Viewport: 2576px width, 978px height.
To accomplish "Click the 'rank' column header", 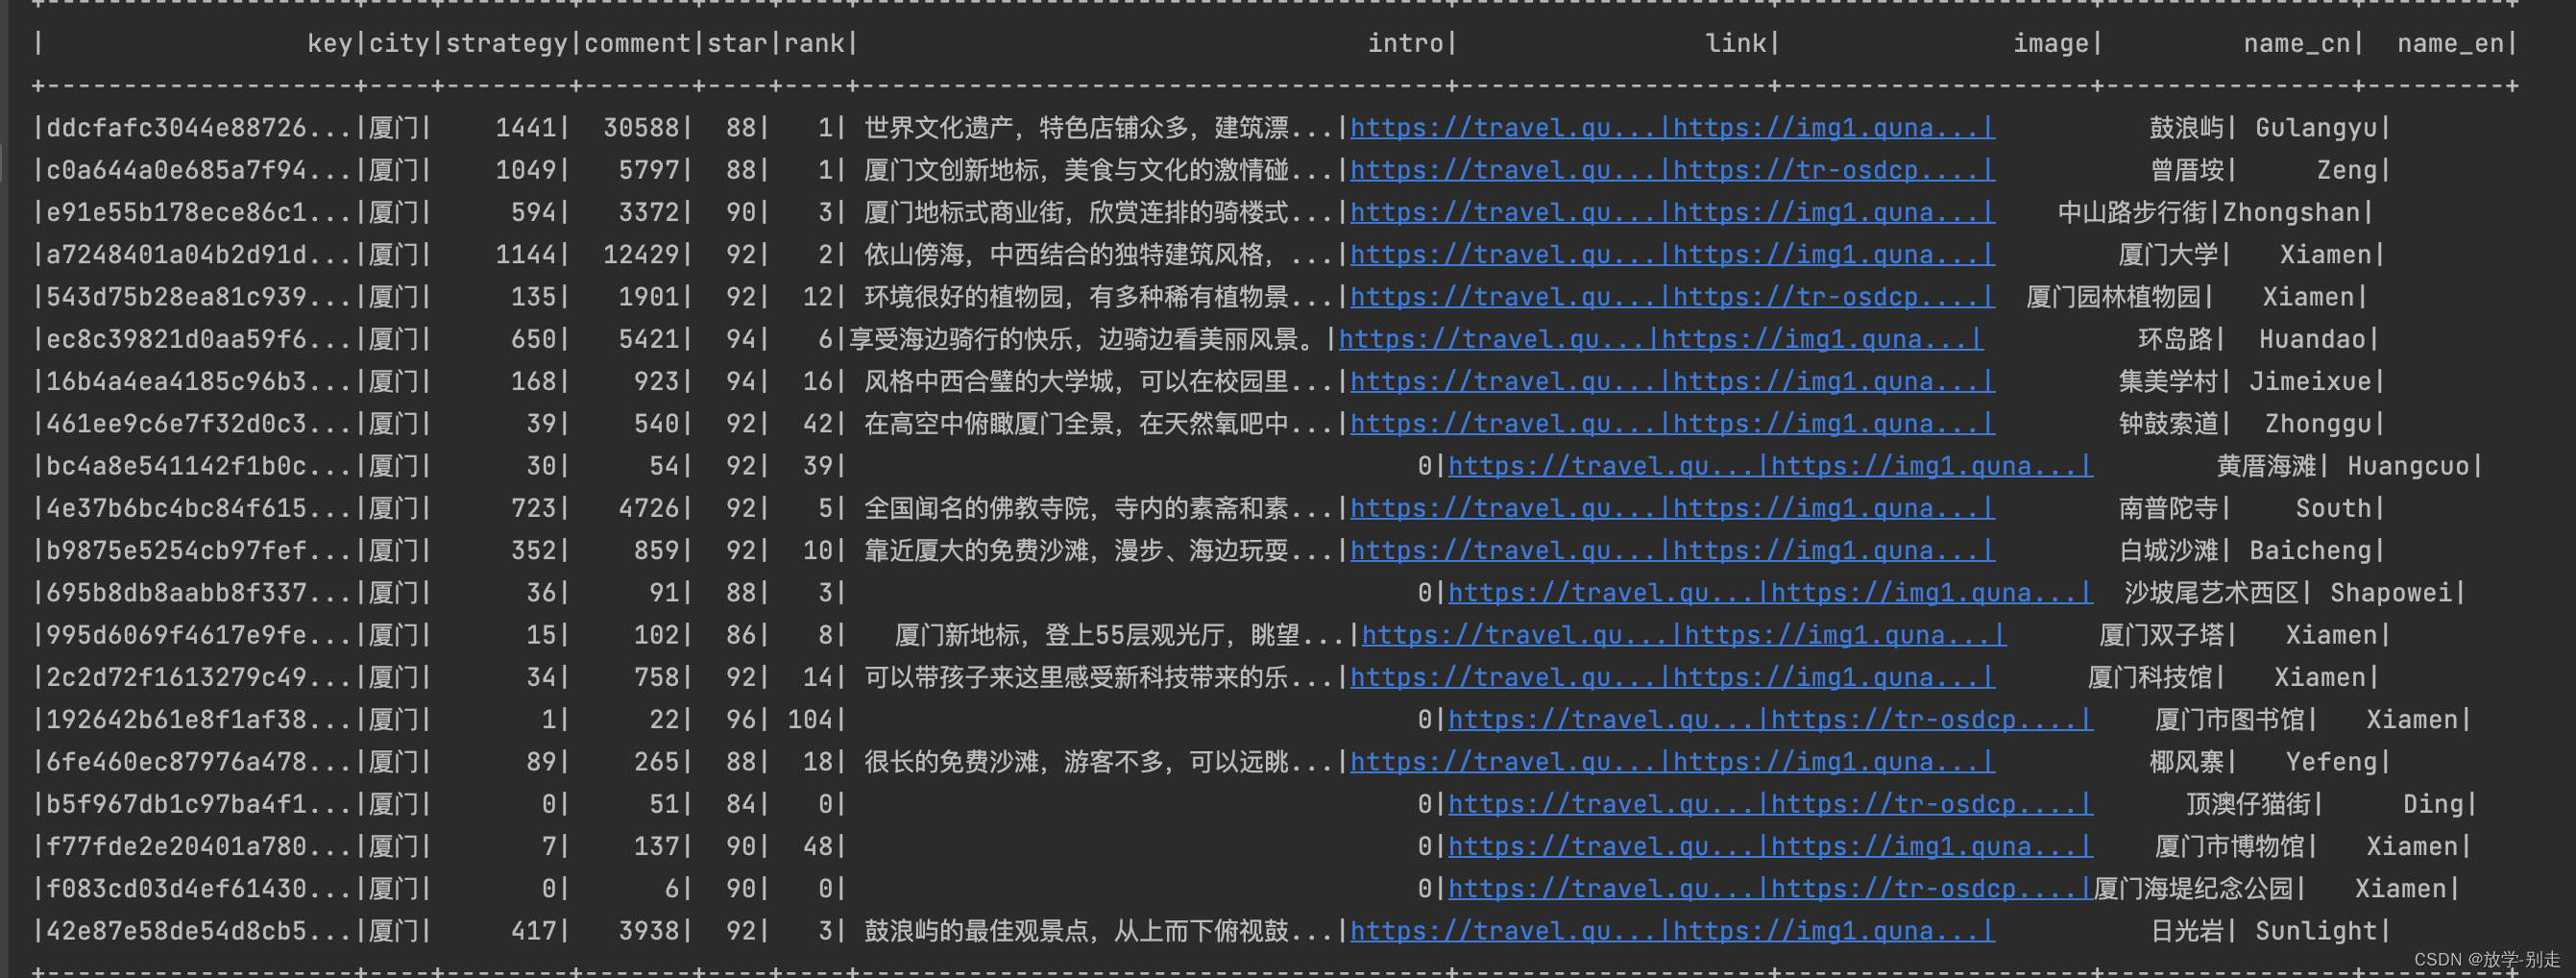I will [x=814, y=44].
